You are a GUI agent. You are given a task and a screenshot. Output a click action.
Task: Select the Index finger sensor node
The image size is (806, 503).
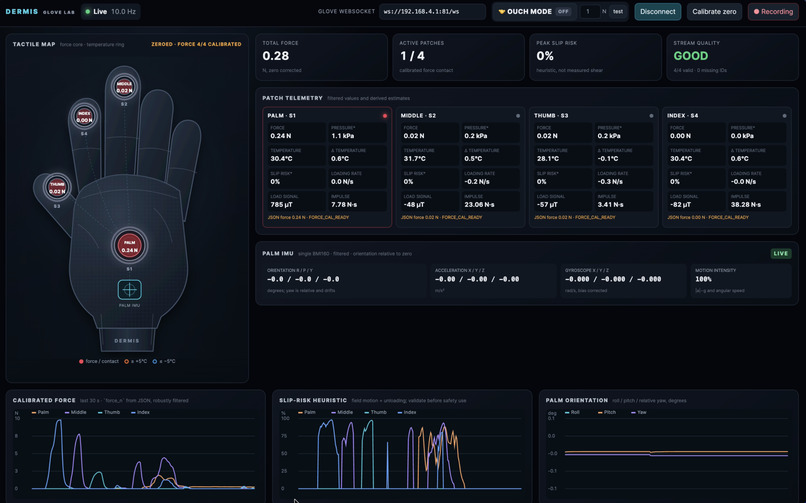(x=84, y=117)
